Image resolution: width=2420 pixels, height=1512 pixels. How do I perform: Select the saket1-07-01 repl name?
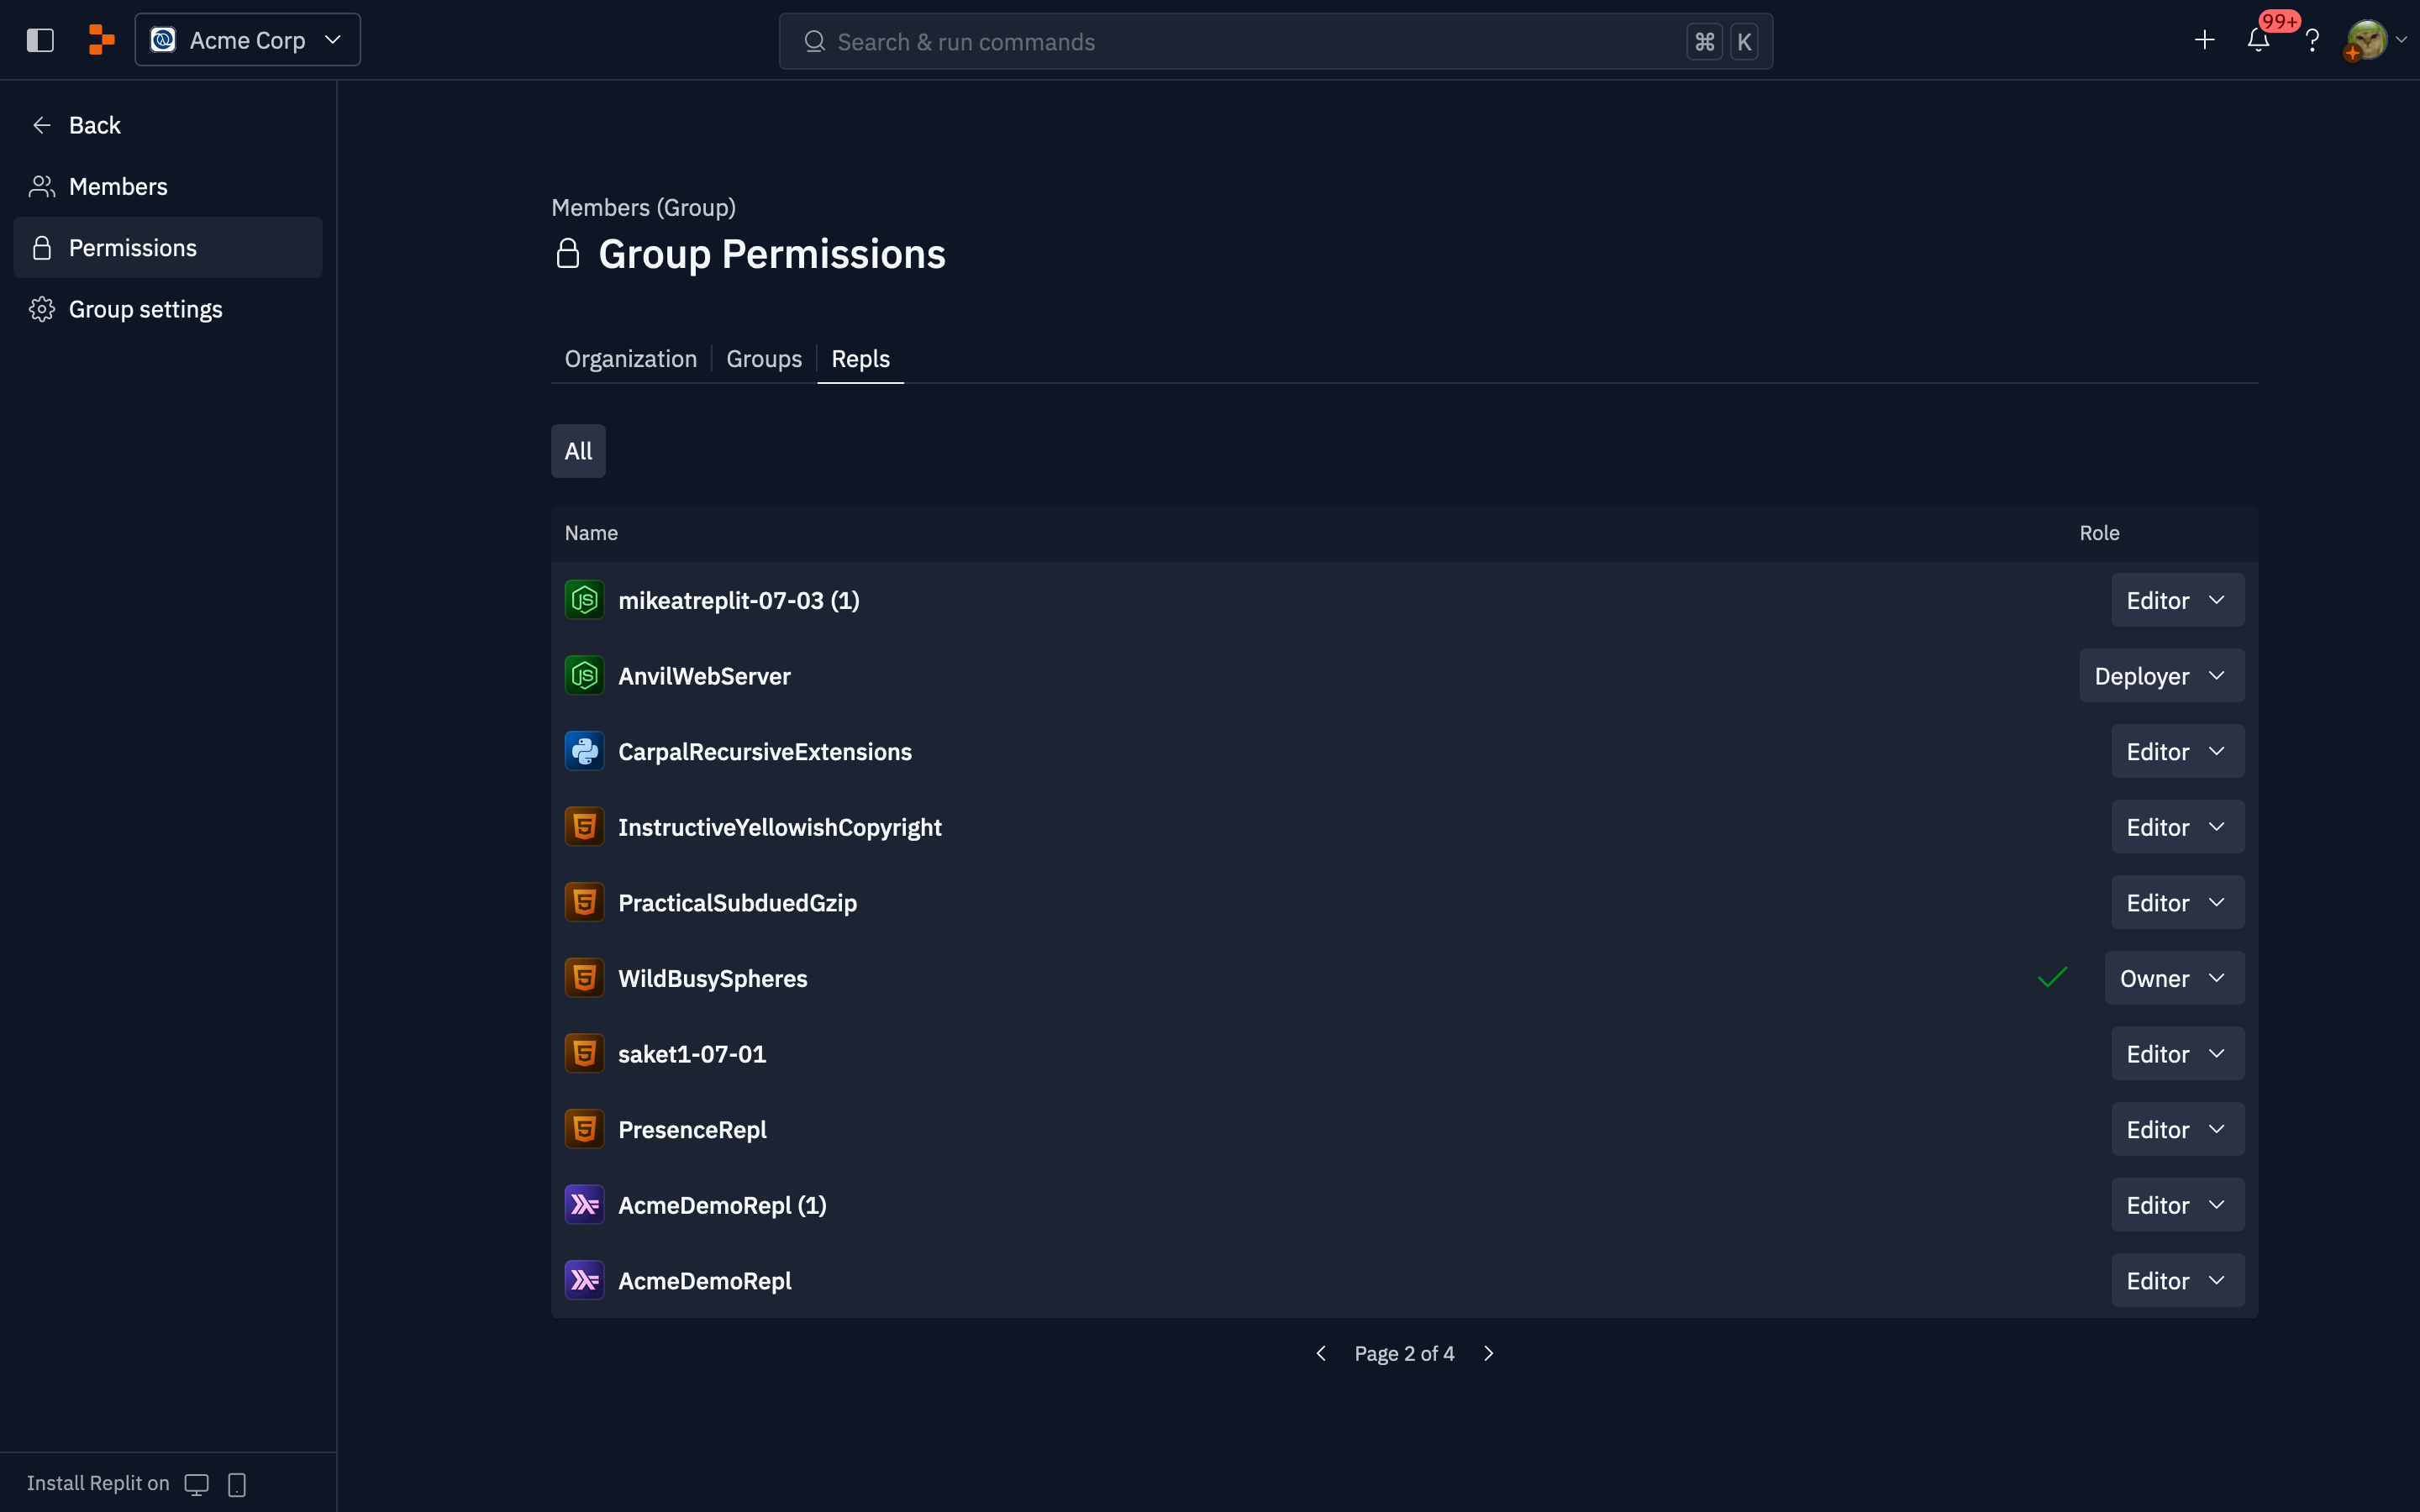click(x=692, y=1054)
